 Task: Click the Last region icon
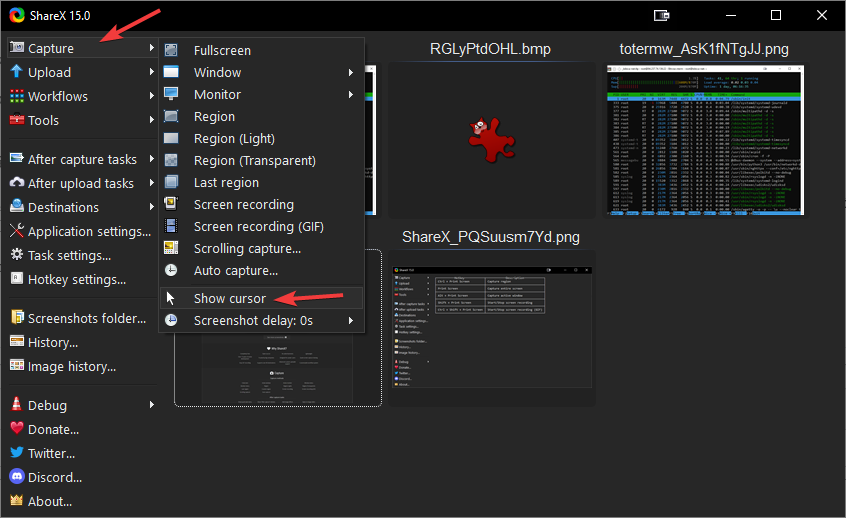pyautogui.click(x=171, y=182)
